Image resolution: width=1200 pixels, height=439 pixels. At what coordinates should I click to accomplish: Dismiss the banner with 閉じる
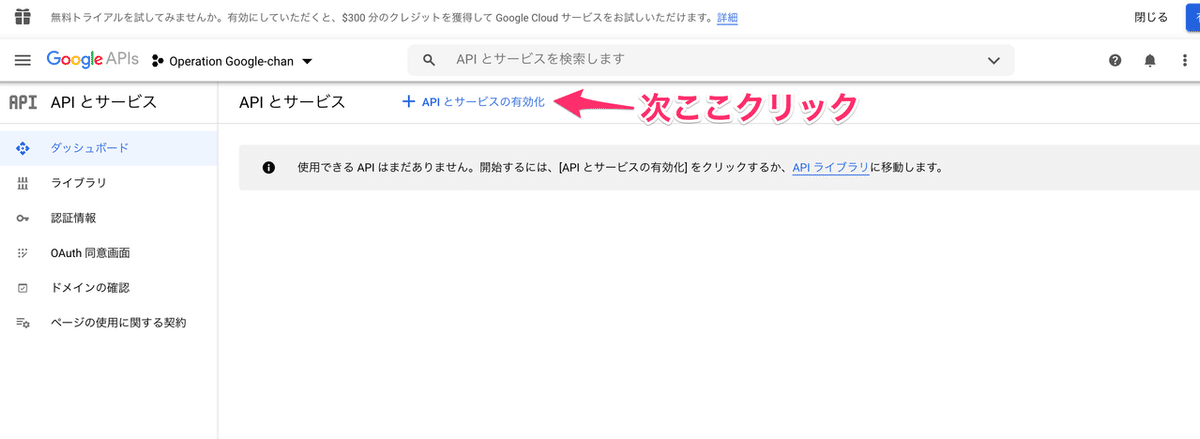click(1150, 18)
